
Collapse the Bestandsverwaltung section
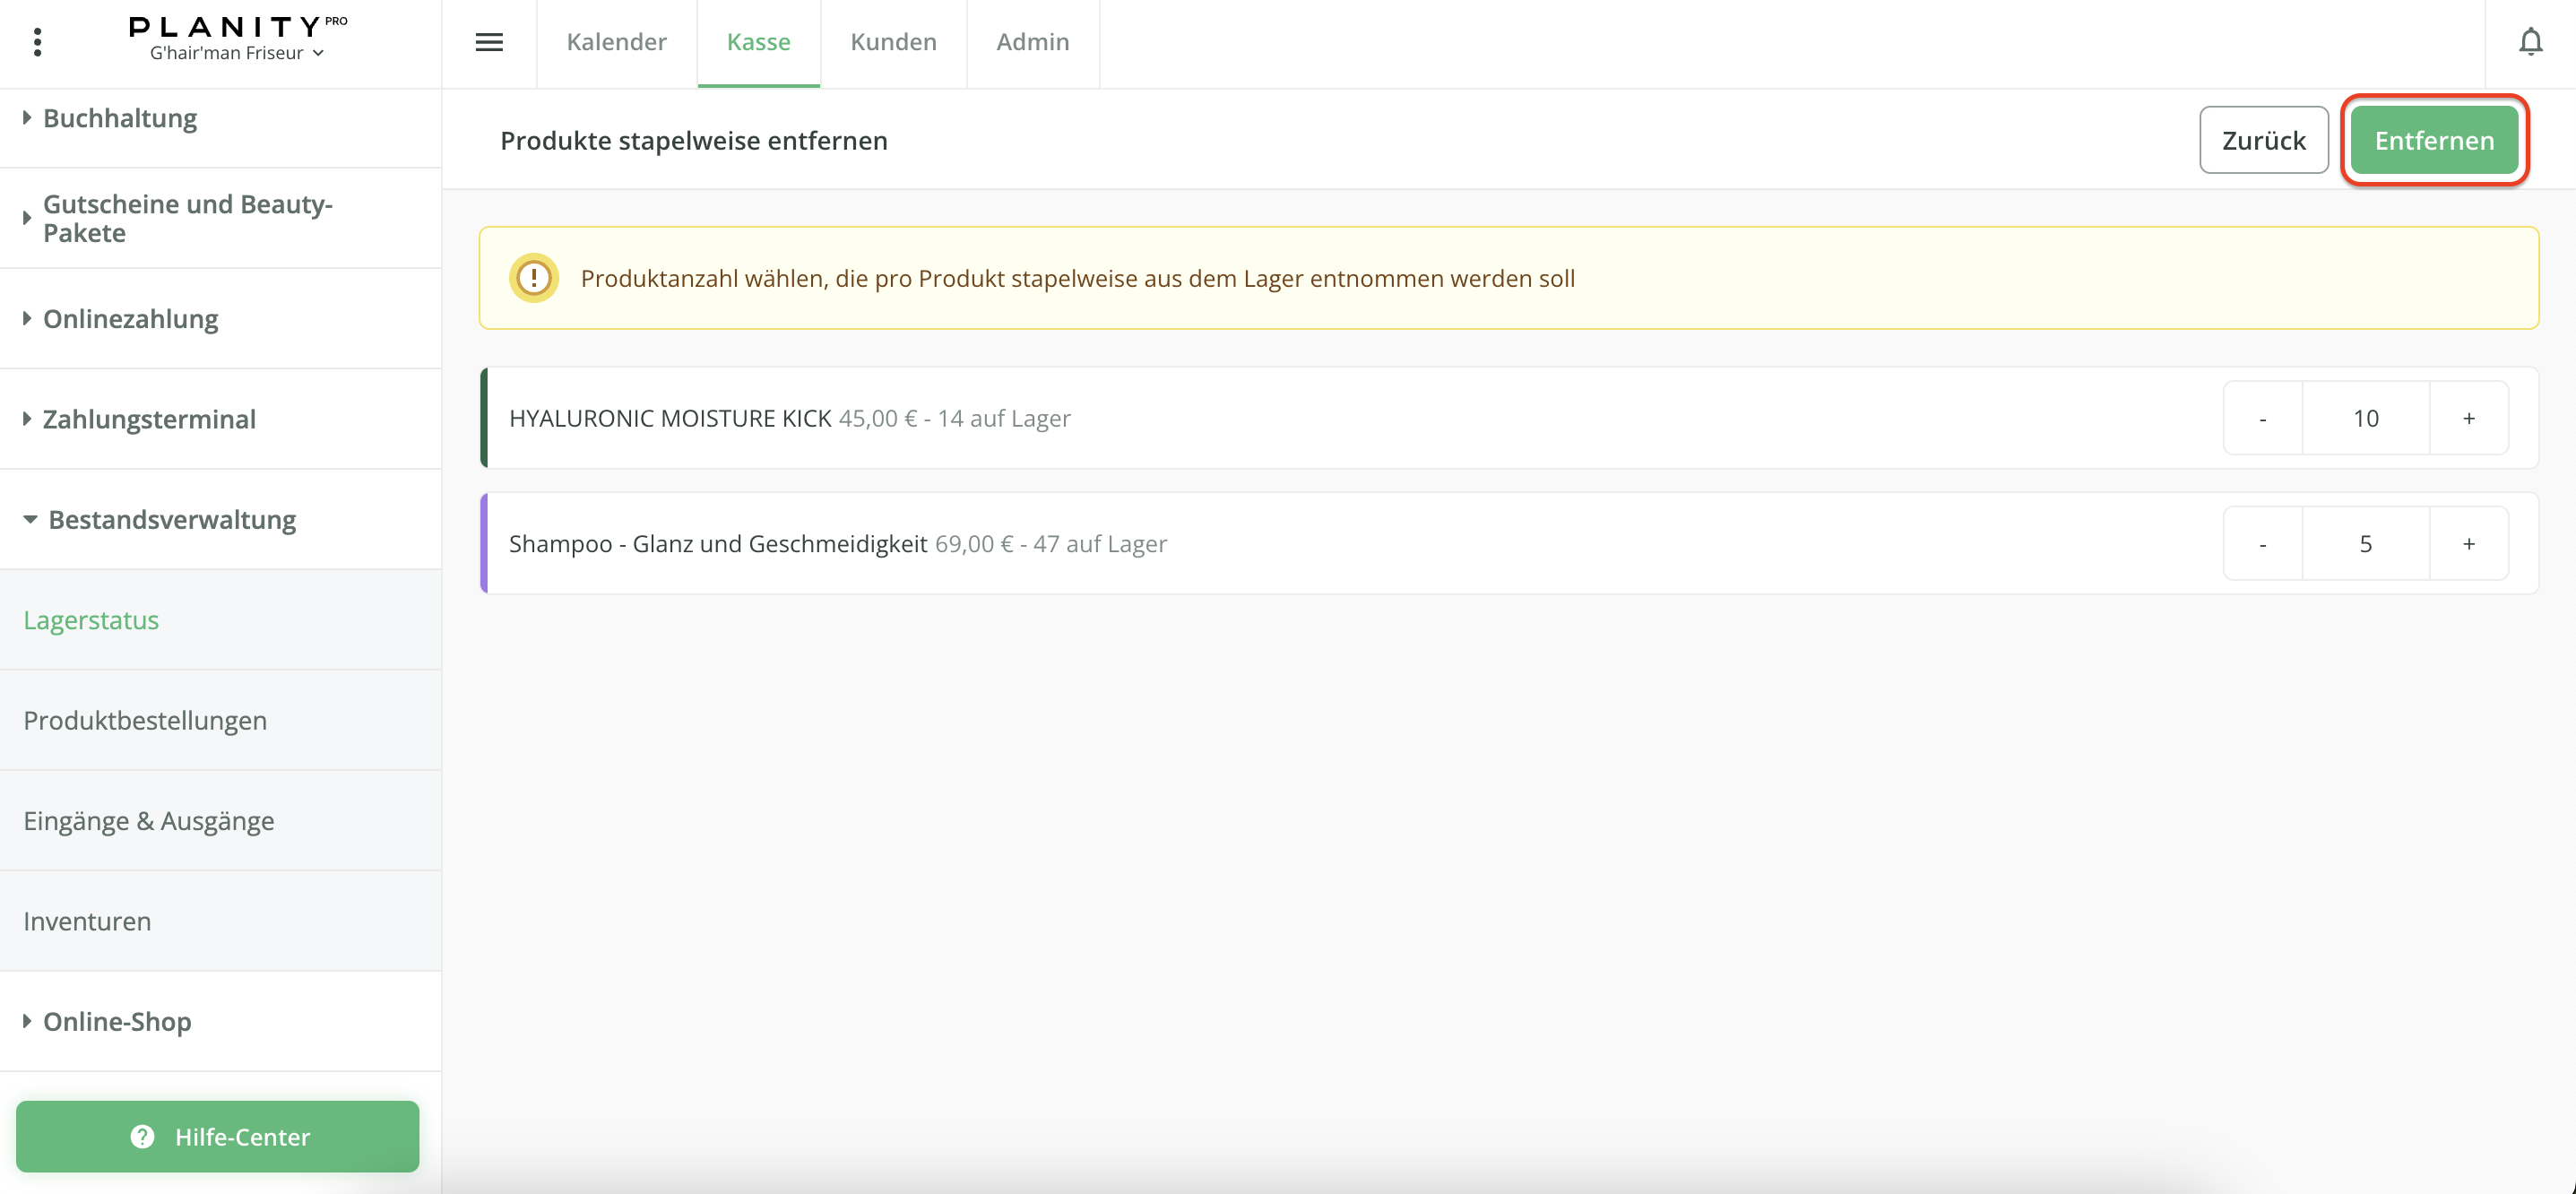[x=171, y=520]
